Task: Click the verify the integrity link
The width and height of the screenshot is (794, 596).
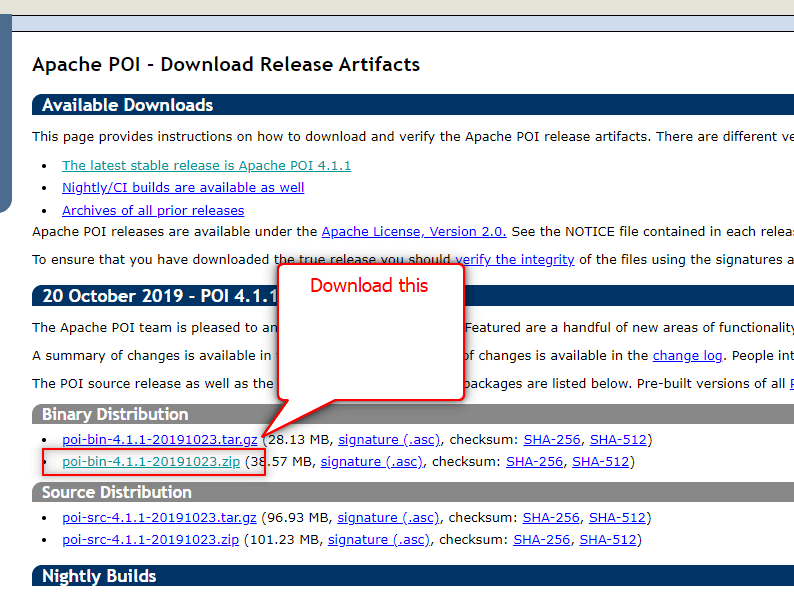Action: [514, 259]
